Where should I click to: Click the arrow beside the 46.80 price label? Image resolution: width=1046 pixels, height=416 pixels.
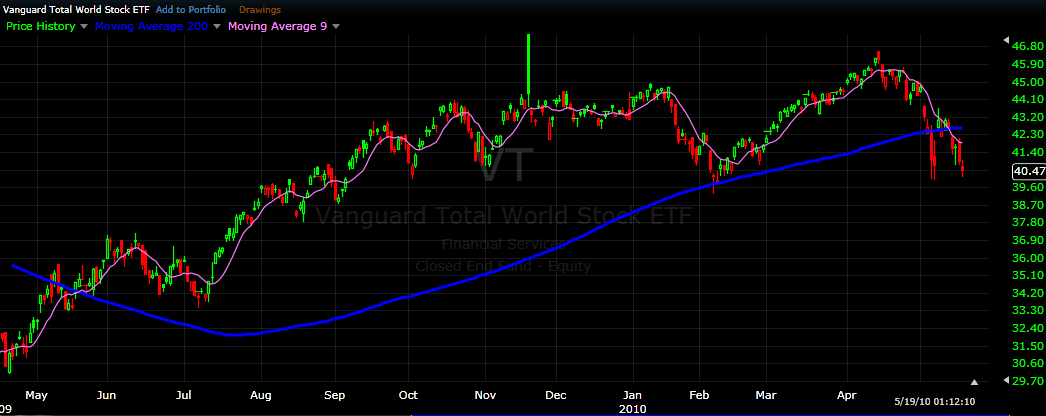(x=1006, y=41)
